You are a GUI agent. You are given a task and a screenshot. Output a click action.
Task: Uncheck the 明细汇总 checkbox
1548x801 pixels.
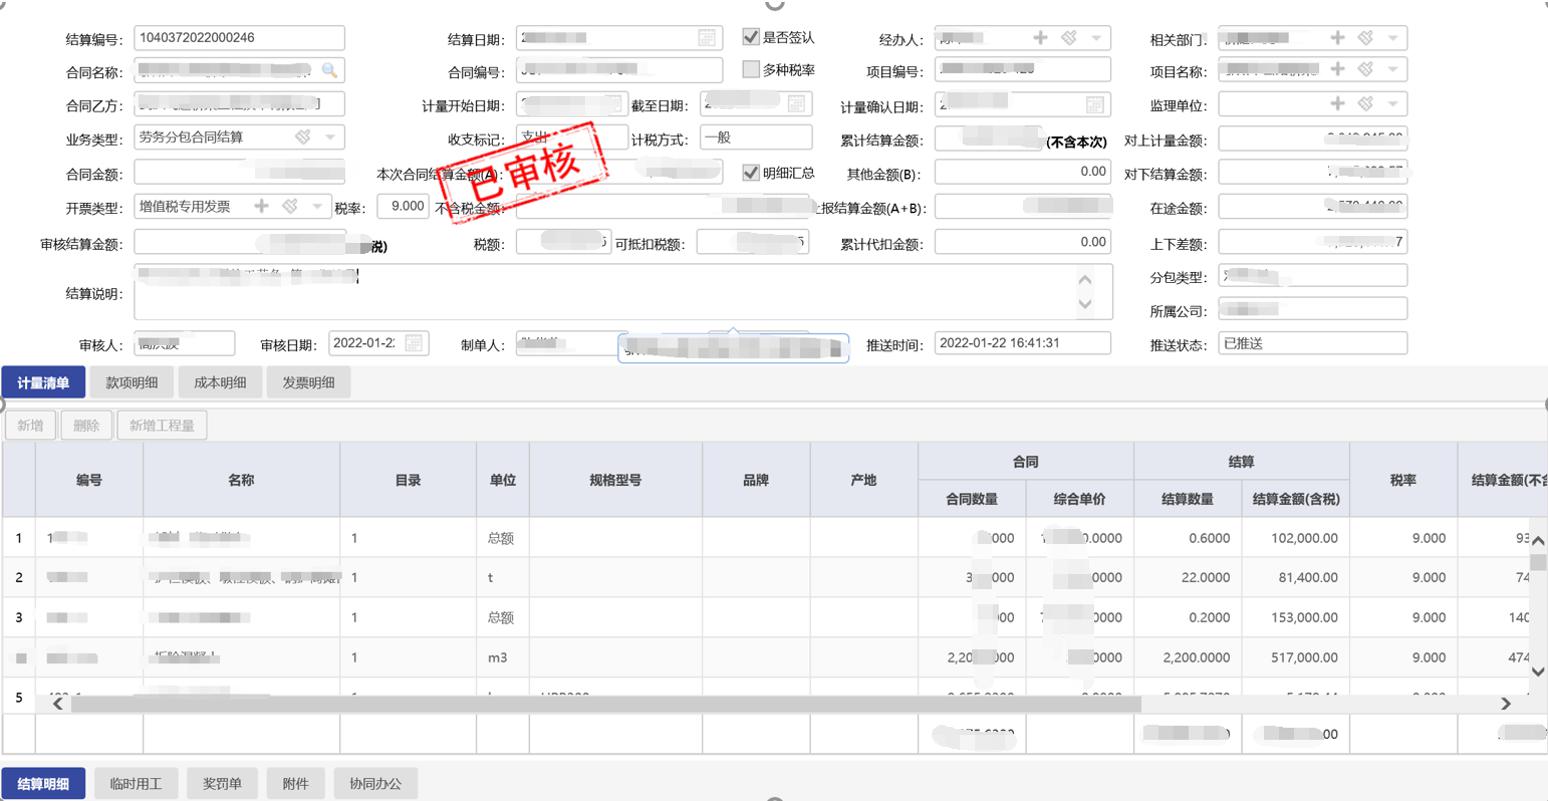751,173
